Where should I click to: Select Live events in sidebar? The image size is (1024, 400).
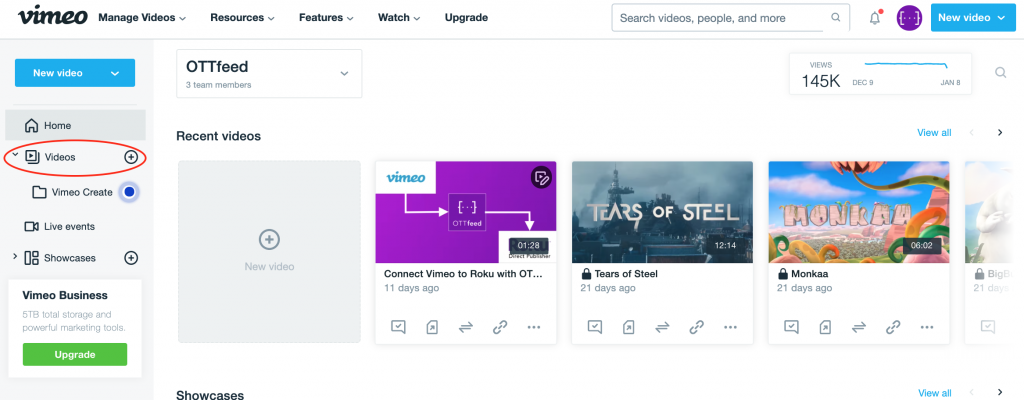(x=69, y=226)
